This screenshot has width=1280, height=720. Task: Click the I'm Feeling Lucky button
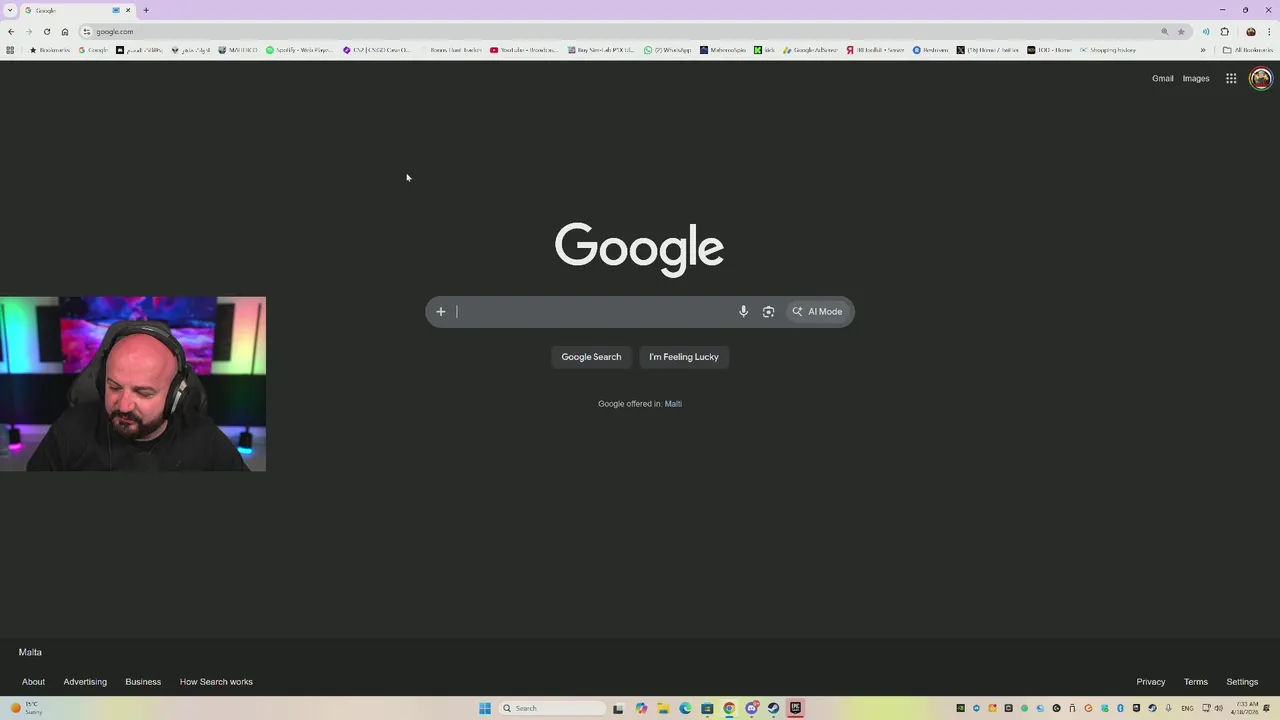[x=684, y=357]
